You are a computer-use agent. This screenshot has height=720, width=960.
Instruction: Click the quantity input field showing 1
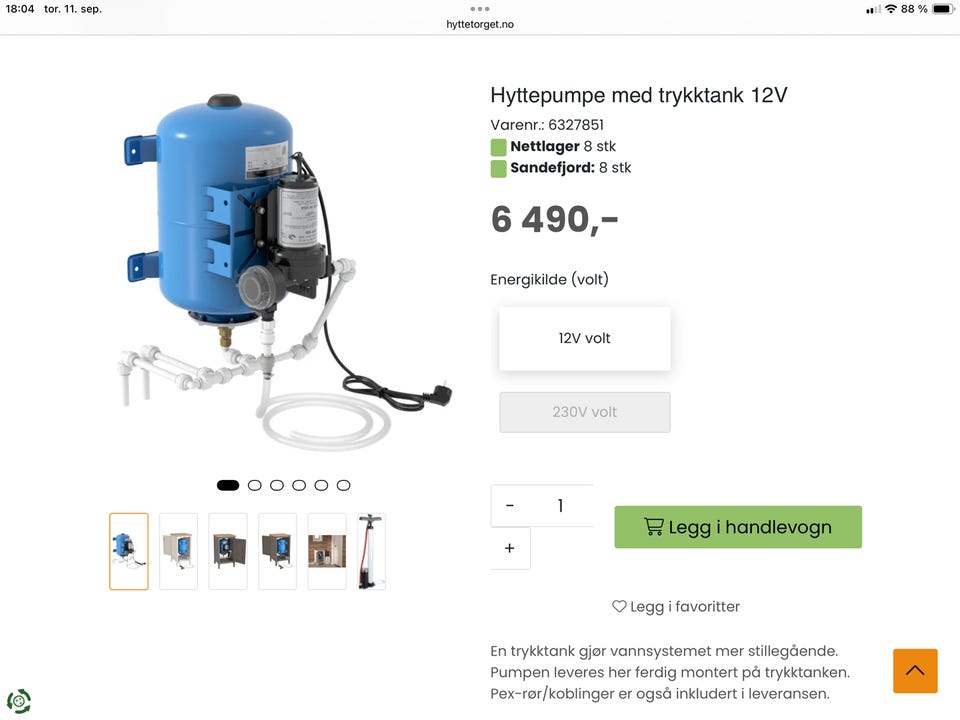[561, 506]
